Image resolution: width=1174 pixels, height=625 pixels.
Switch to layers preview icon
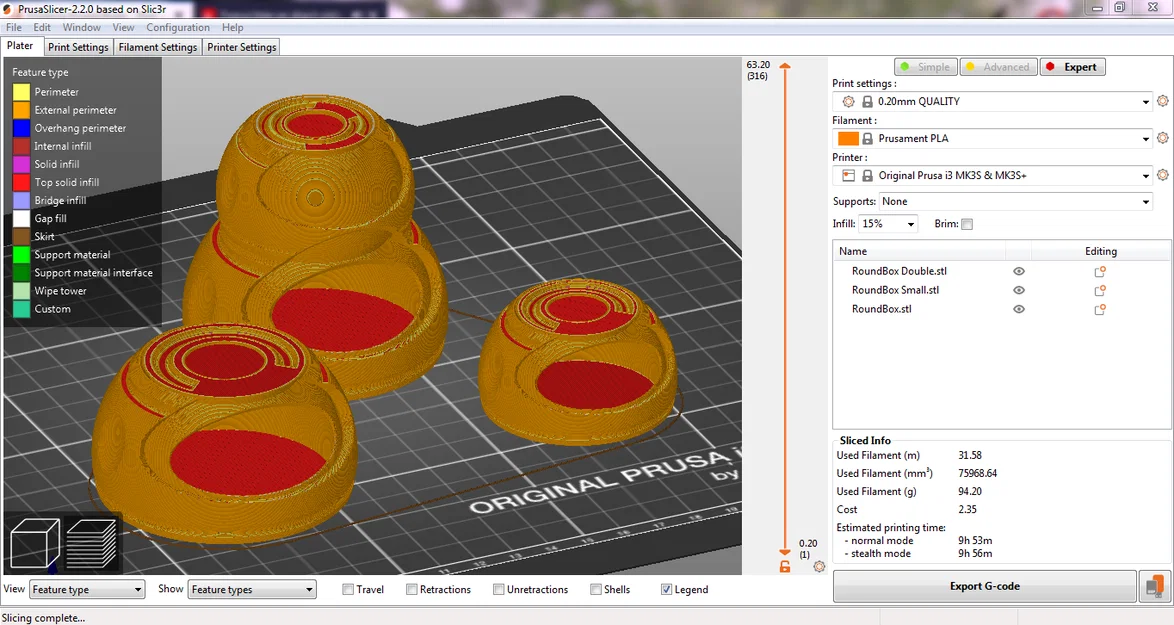click(x=91, y=543)
